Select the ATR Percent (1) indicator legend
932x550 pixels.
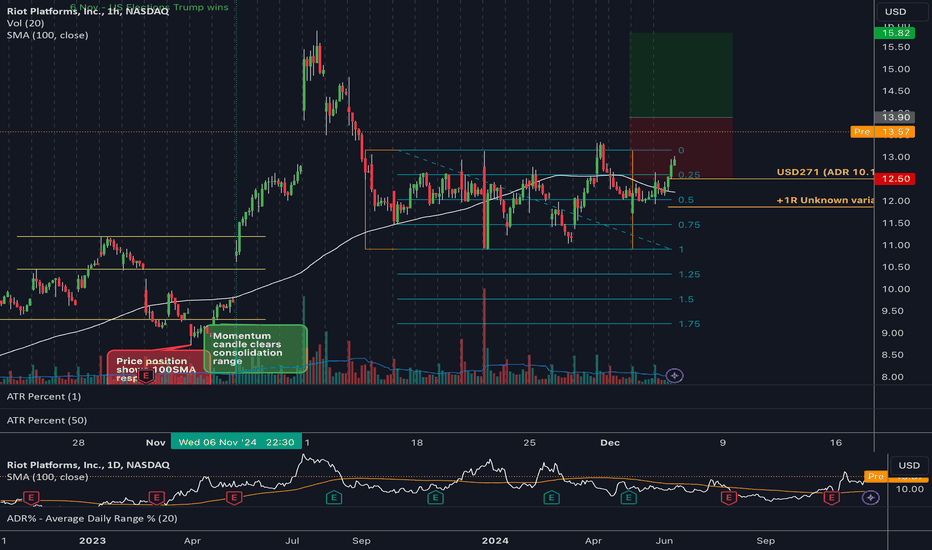tap(44, 397)
